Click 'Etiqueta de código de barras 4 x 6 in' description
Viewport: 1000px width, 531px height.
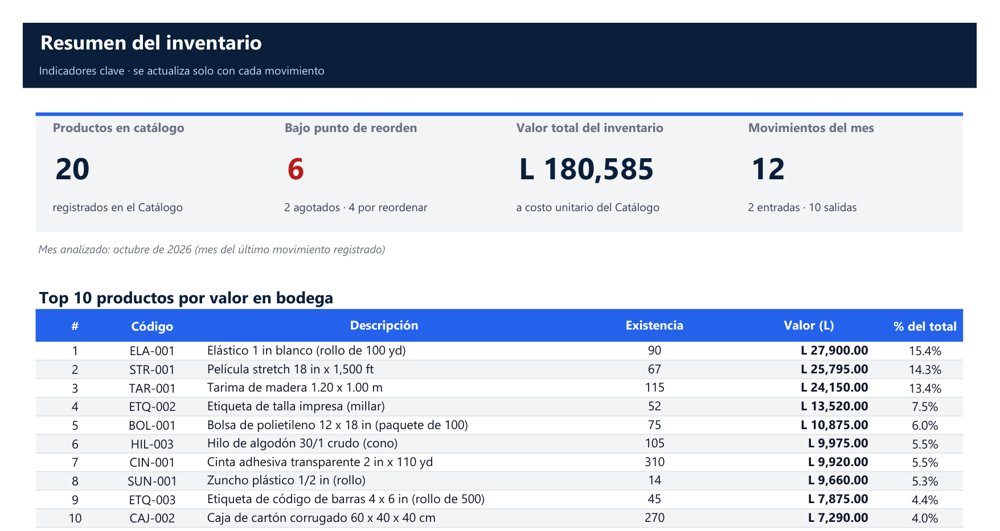[x=346, y=498]
